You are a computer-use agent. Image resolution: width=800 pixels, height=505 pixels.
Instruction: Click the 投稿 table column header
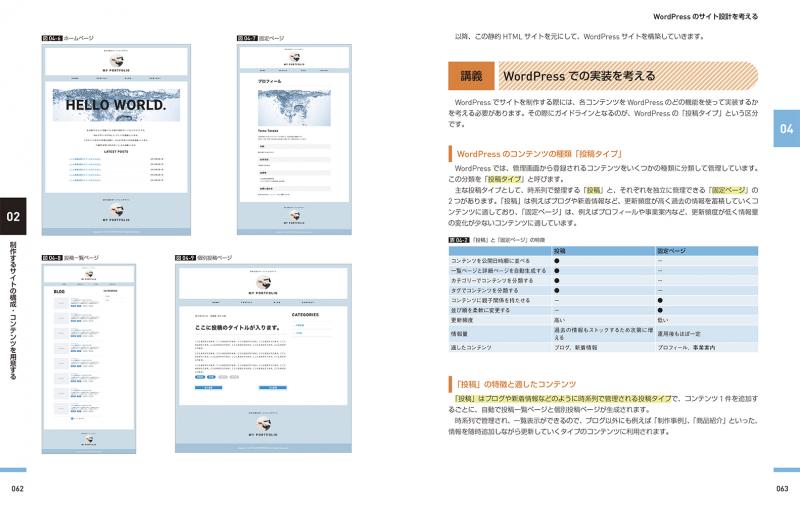click(x=559, y=251)
